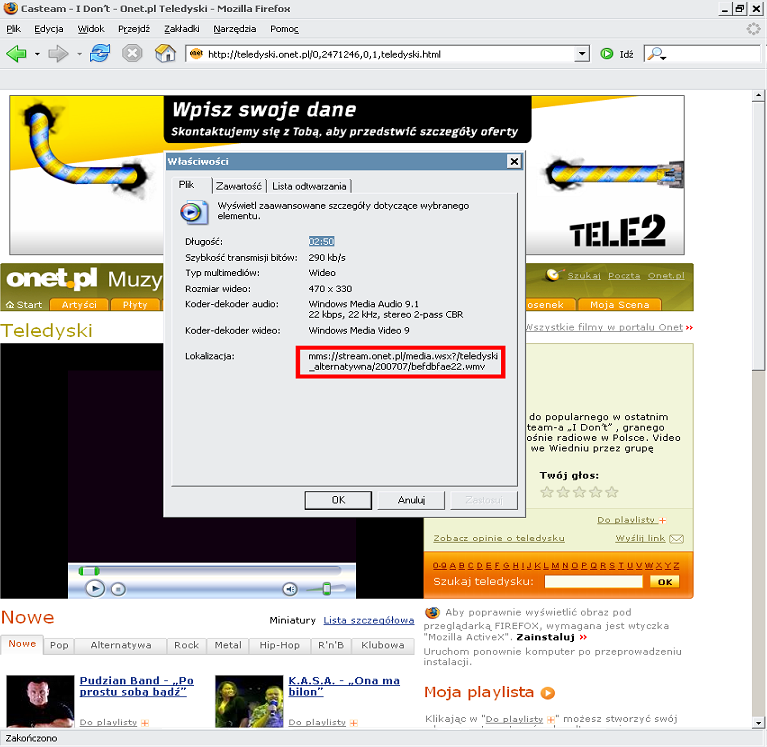The width and height of the screenshot is (767, 747).
Task: Click the letter A in alphabet index
Action: tap(452, 566)
